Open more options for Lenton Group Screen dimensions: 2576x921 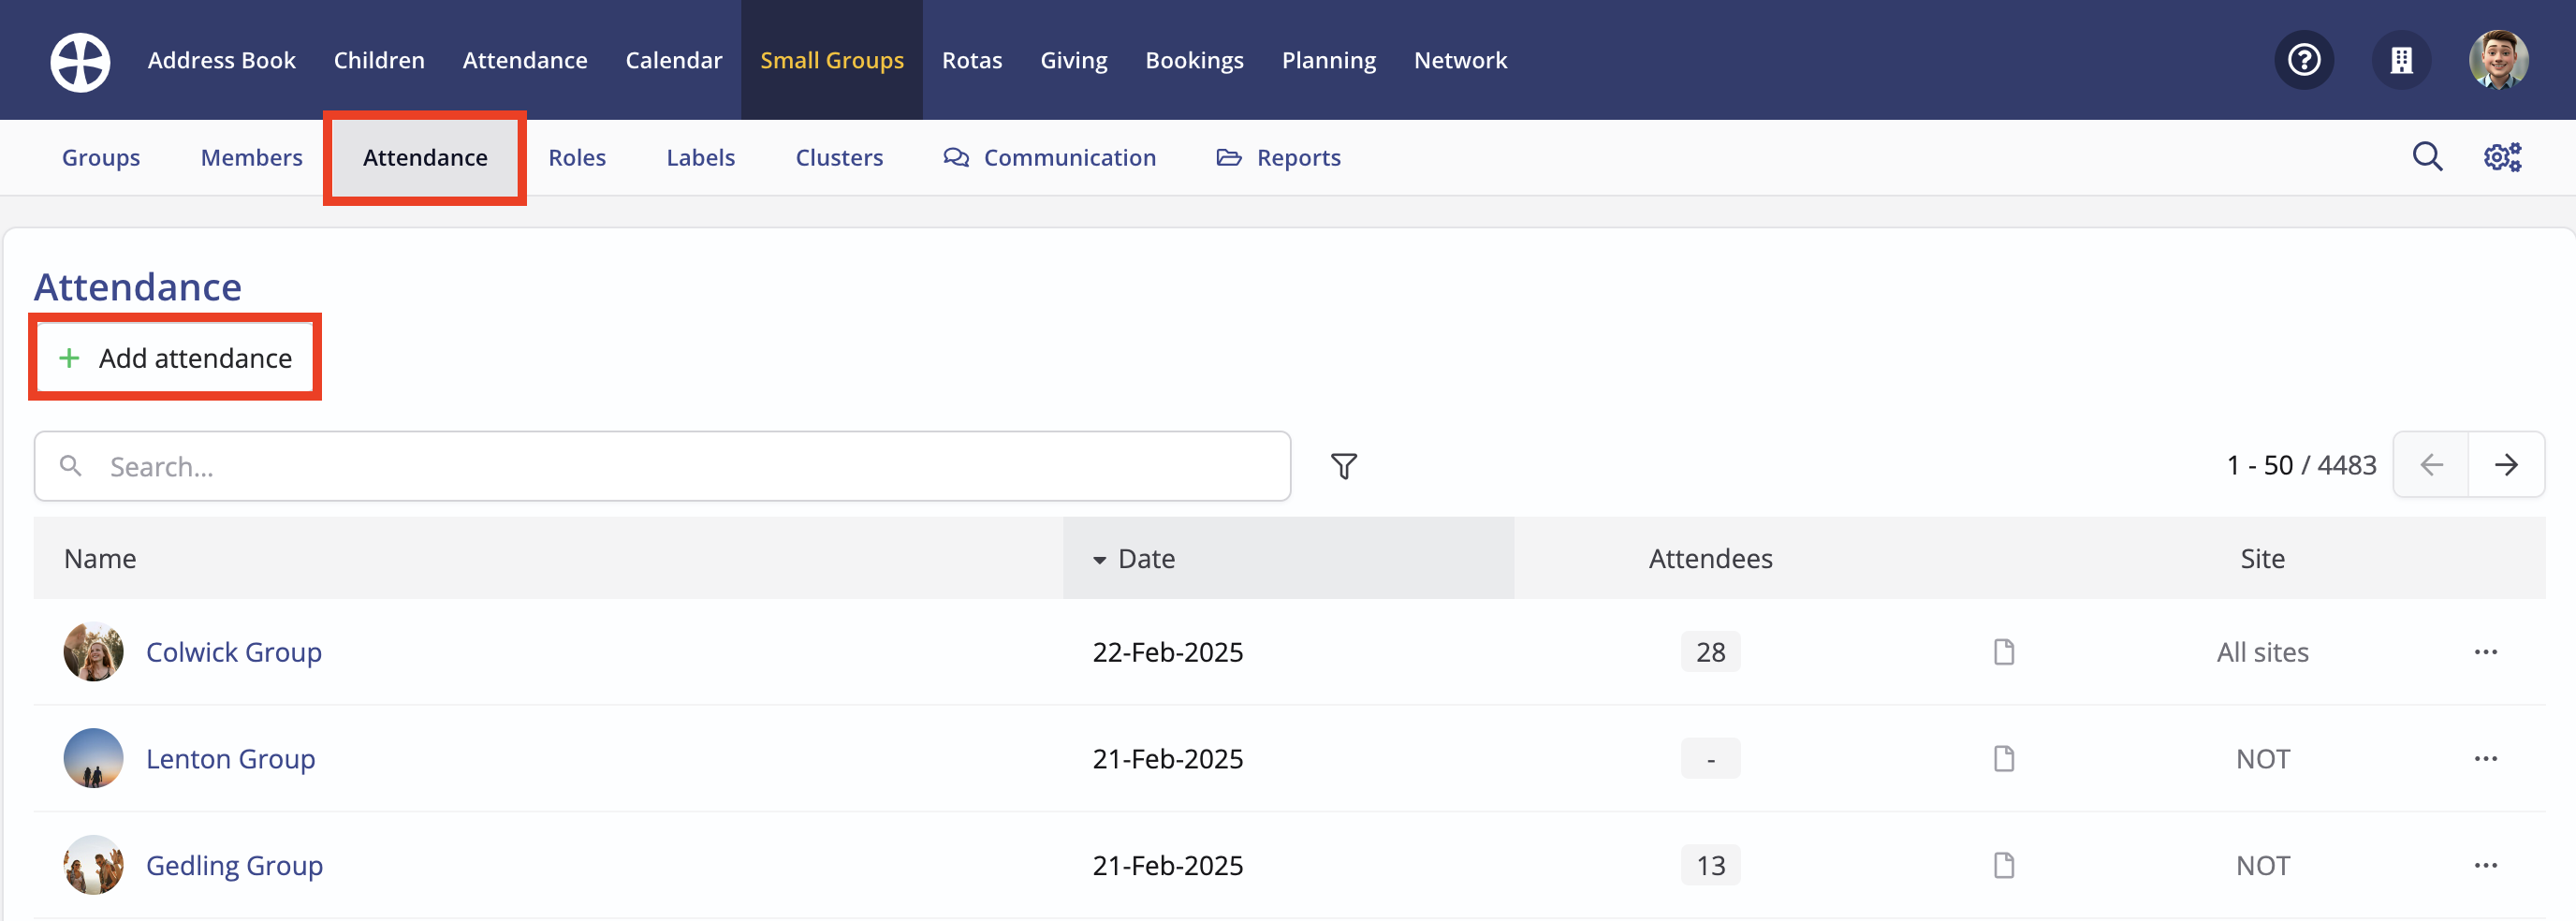tap(2485, 758)
